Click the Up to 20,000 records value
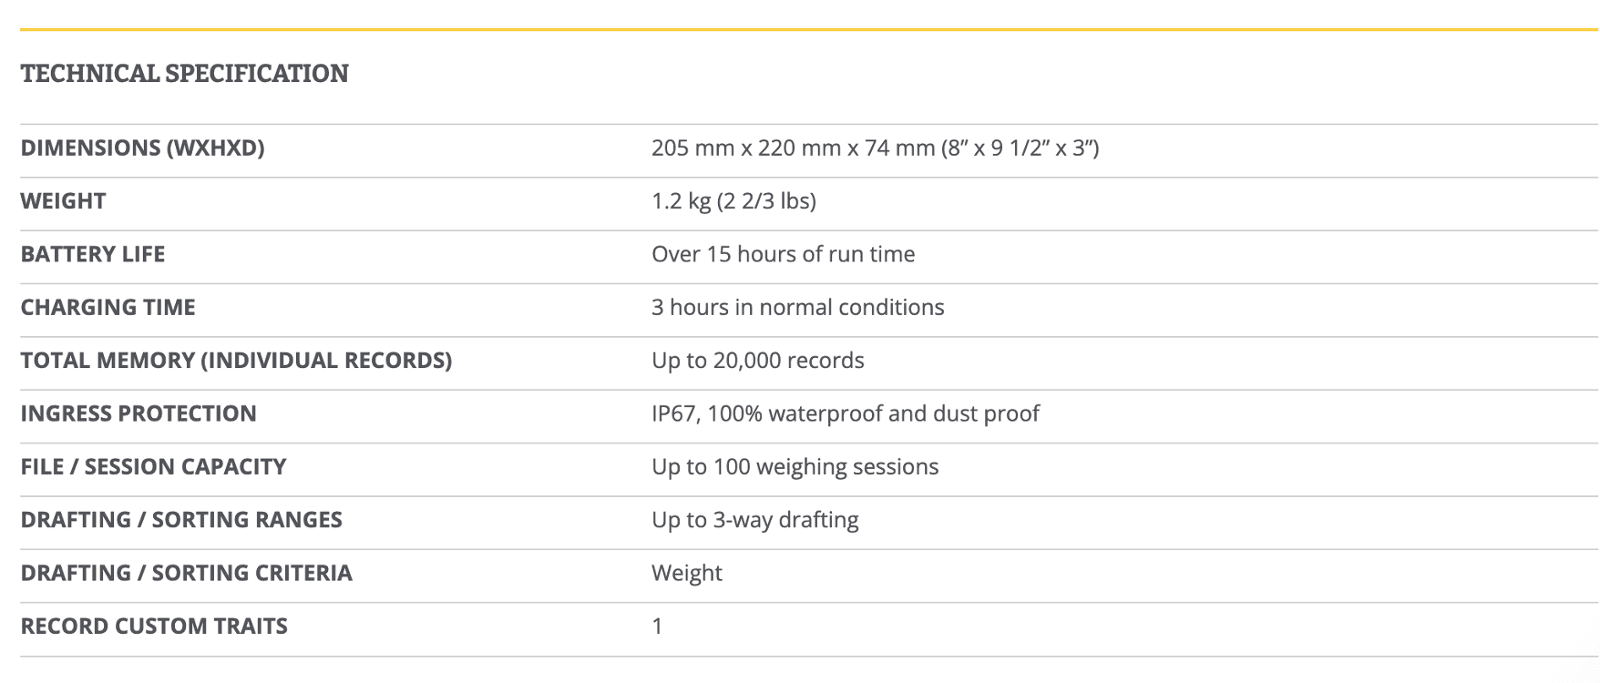The height and width of the screenshot is (683, 1600). [x=757, y=360]
